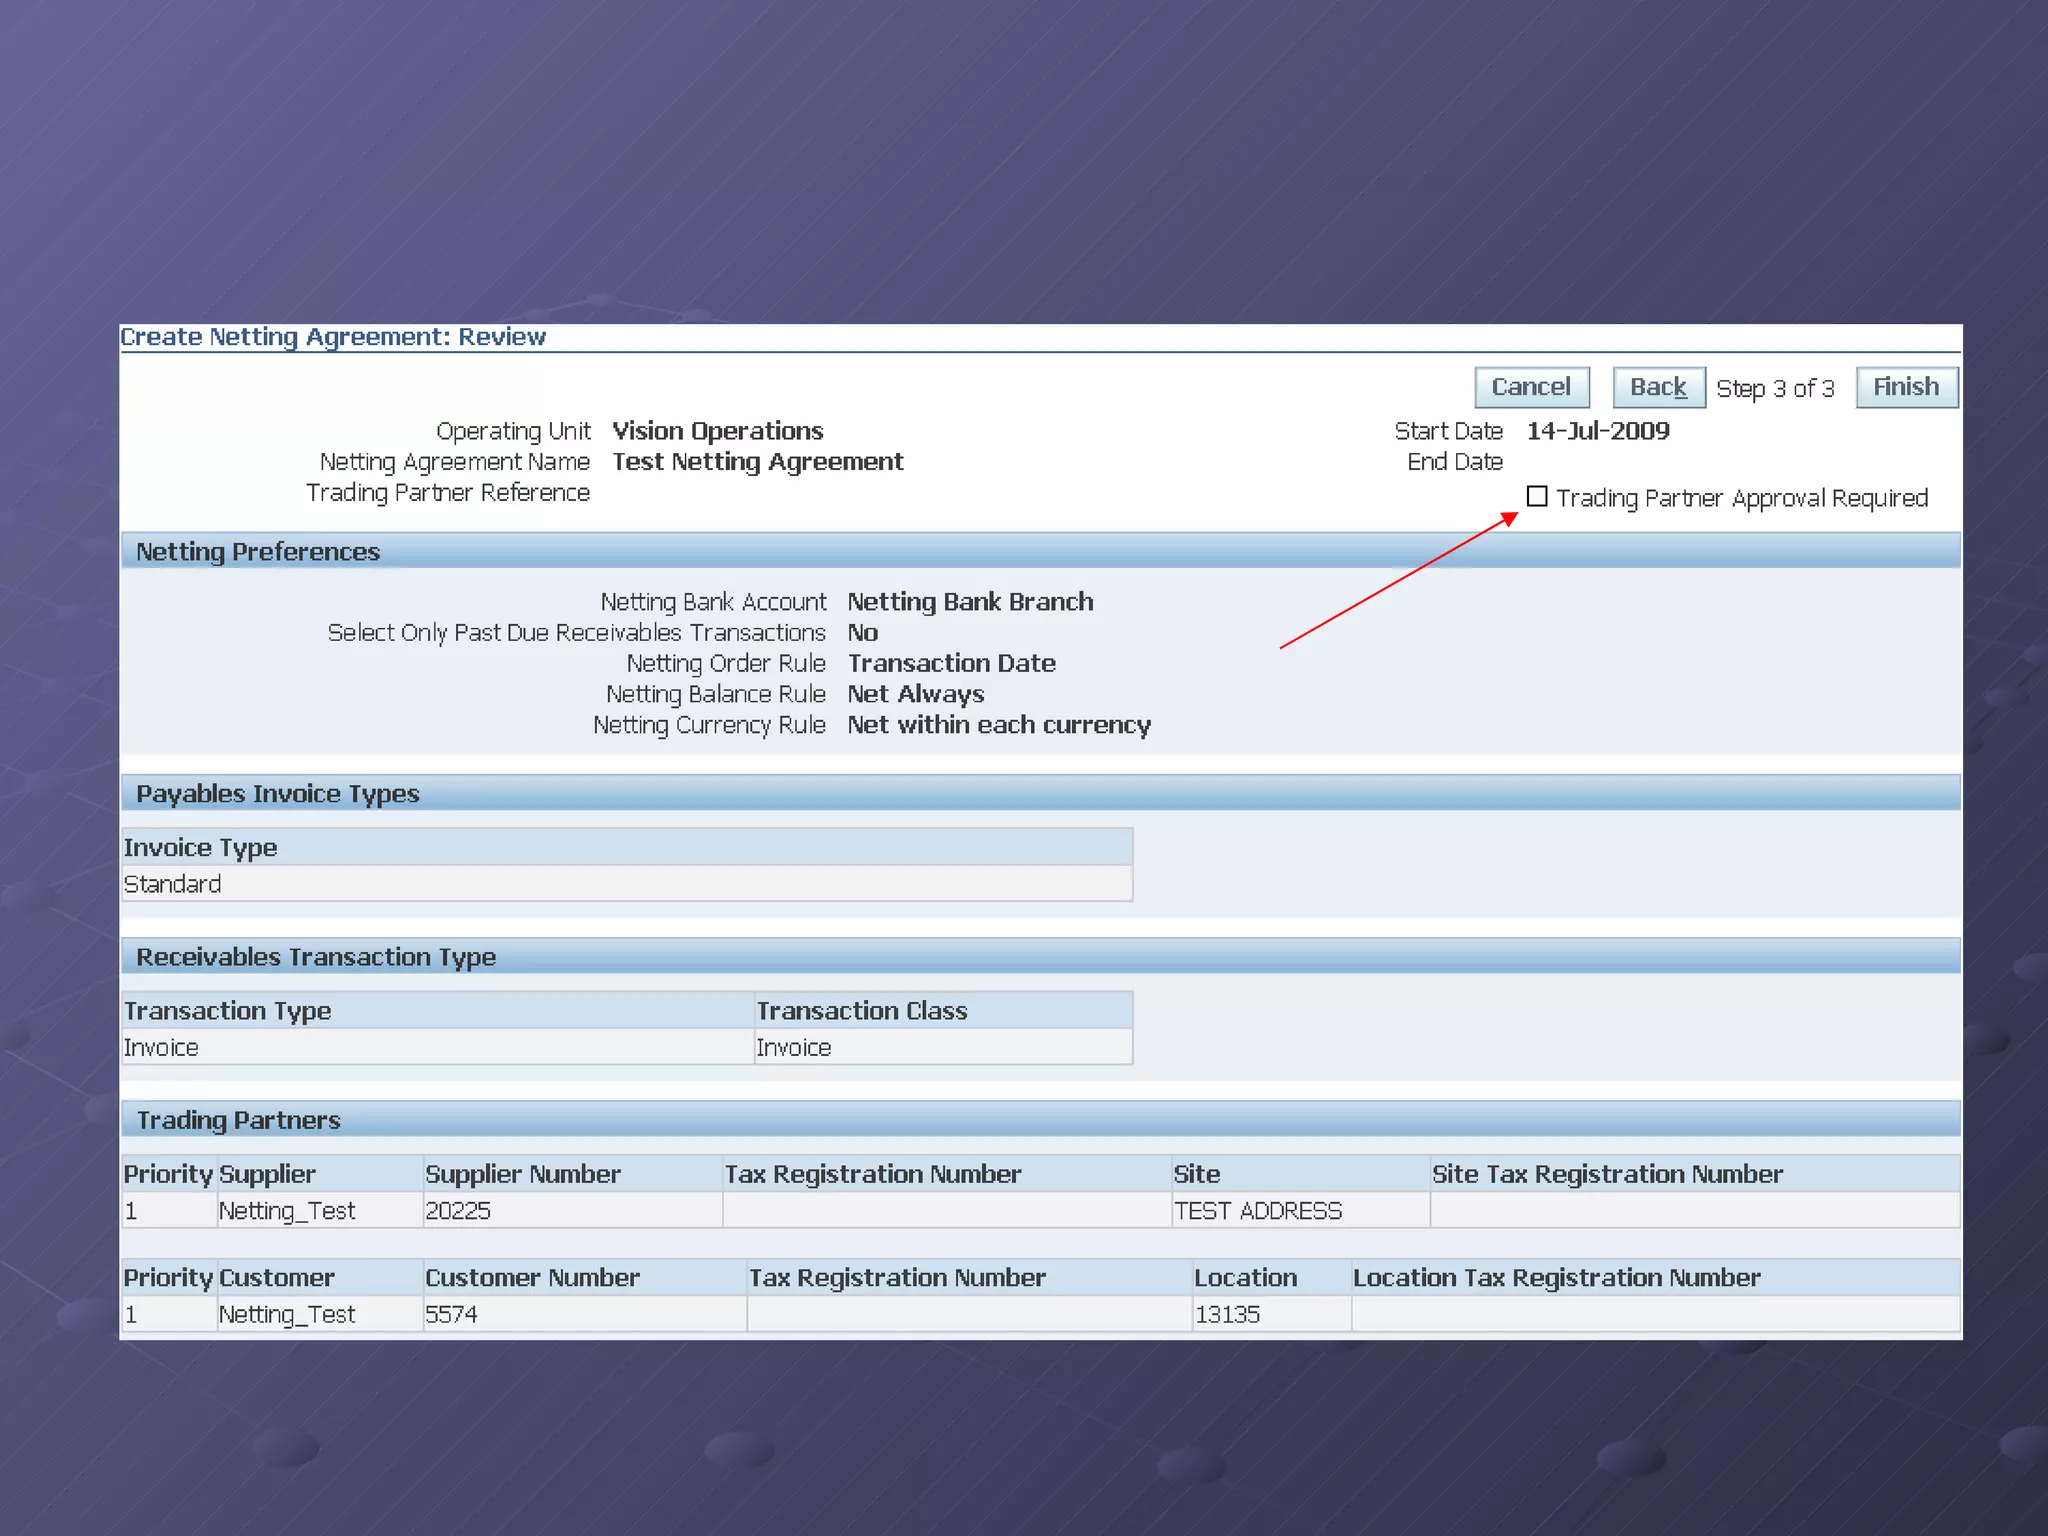Viewport: 2048px width, 1536px height.
Task: Click the Trading Partners section header
Action: tap(238, 1120)
